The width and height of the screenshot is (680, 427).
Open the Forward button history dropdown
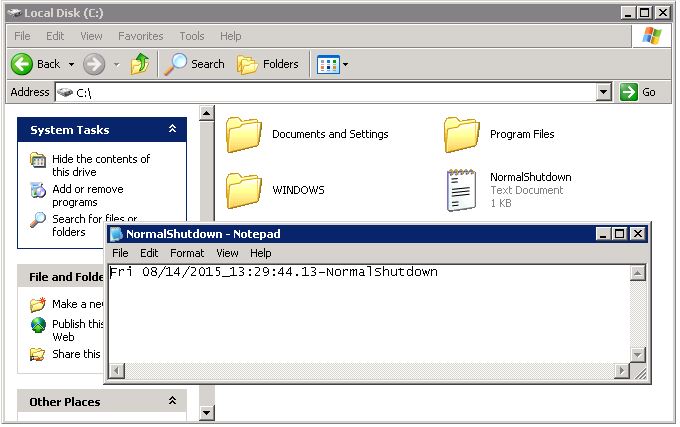coord(116,65)
